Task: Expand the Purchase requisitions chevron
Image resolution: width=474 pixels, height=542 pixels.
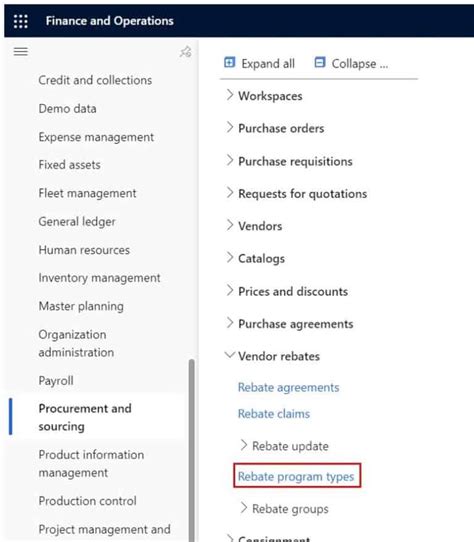Action: (230, 160)
